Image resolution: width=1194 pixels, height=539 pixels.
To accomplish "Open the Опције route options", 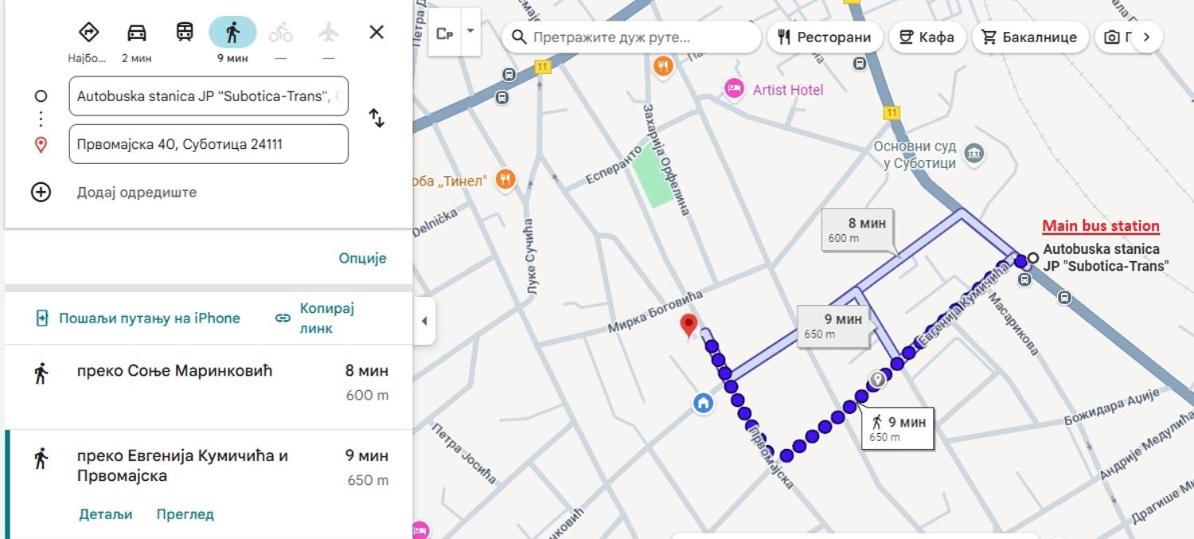I will (362, 258).
